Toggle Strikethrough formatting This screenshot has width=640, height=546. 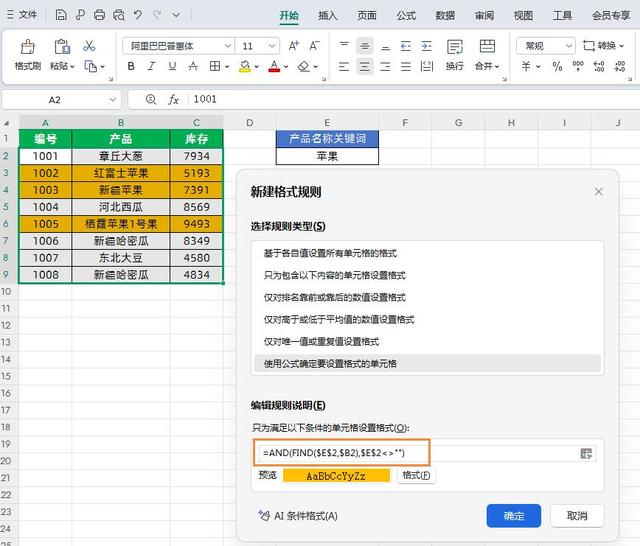tap(193, 66)
